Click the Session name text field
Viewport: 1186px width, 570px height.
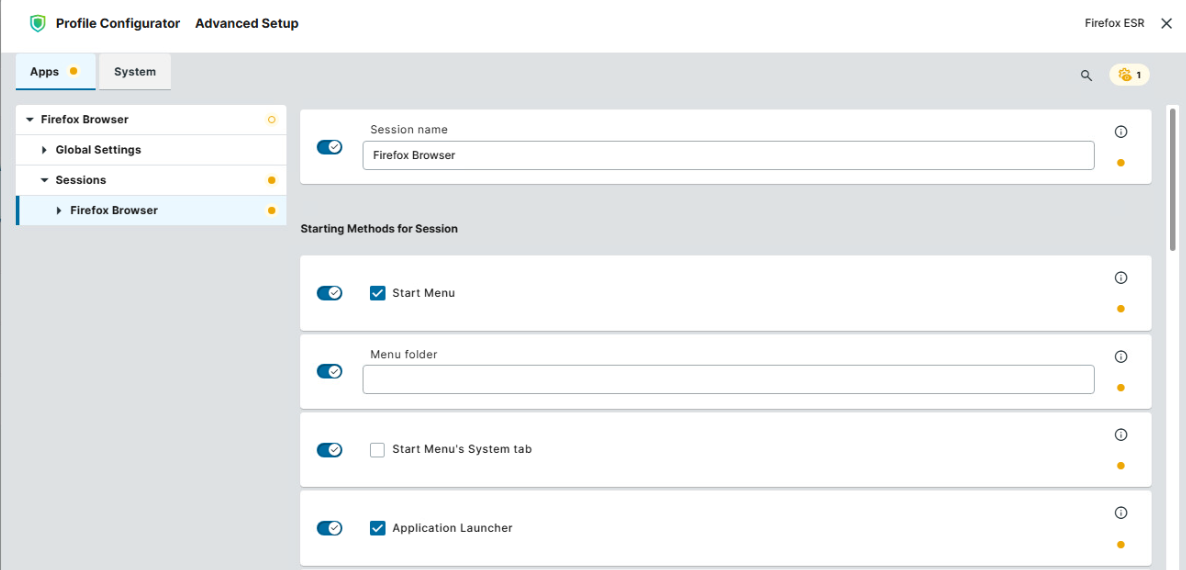click(x=728, y=155)
